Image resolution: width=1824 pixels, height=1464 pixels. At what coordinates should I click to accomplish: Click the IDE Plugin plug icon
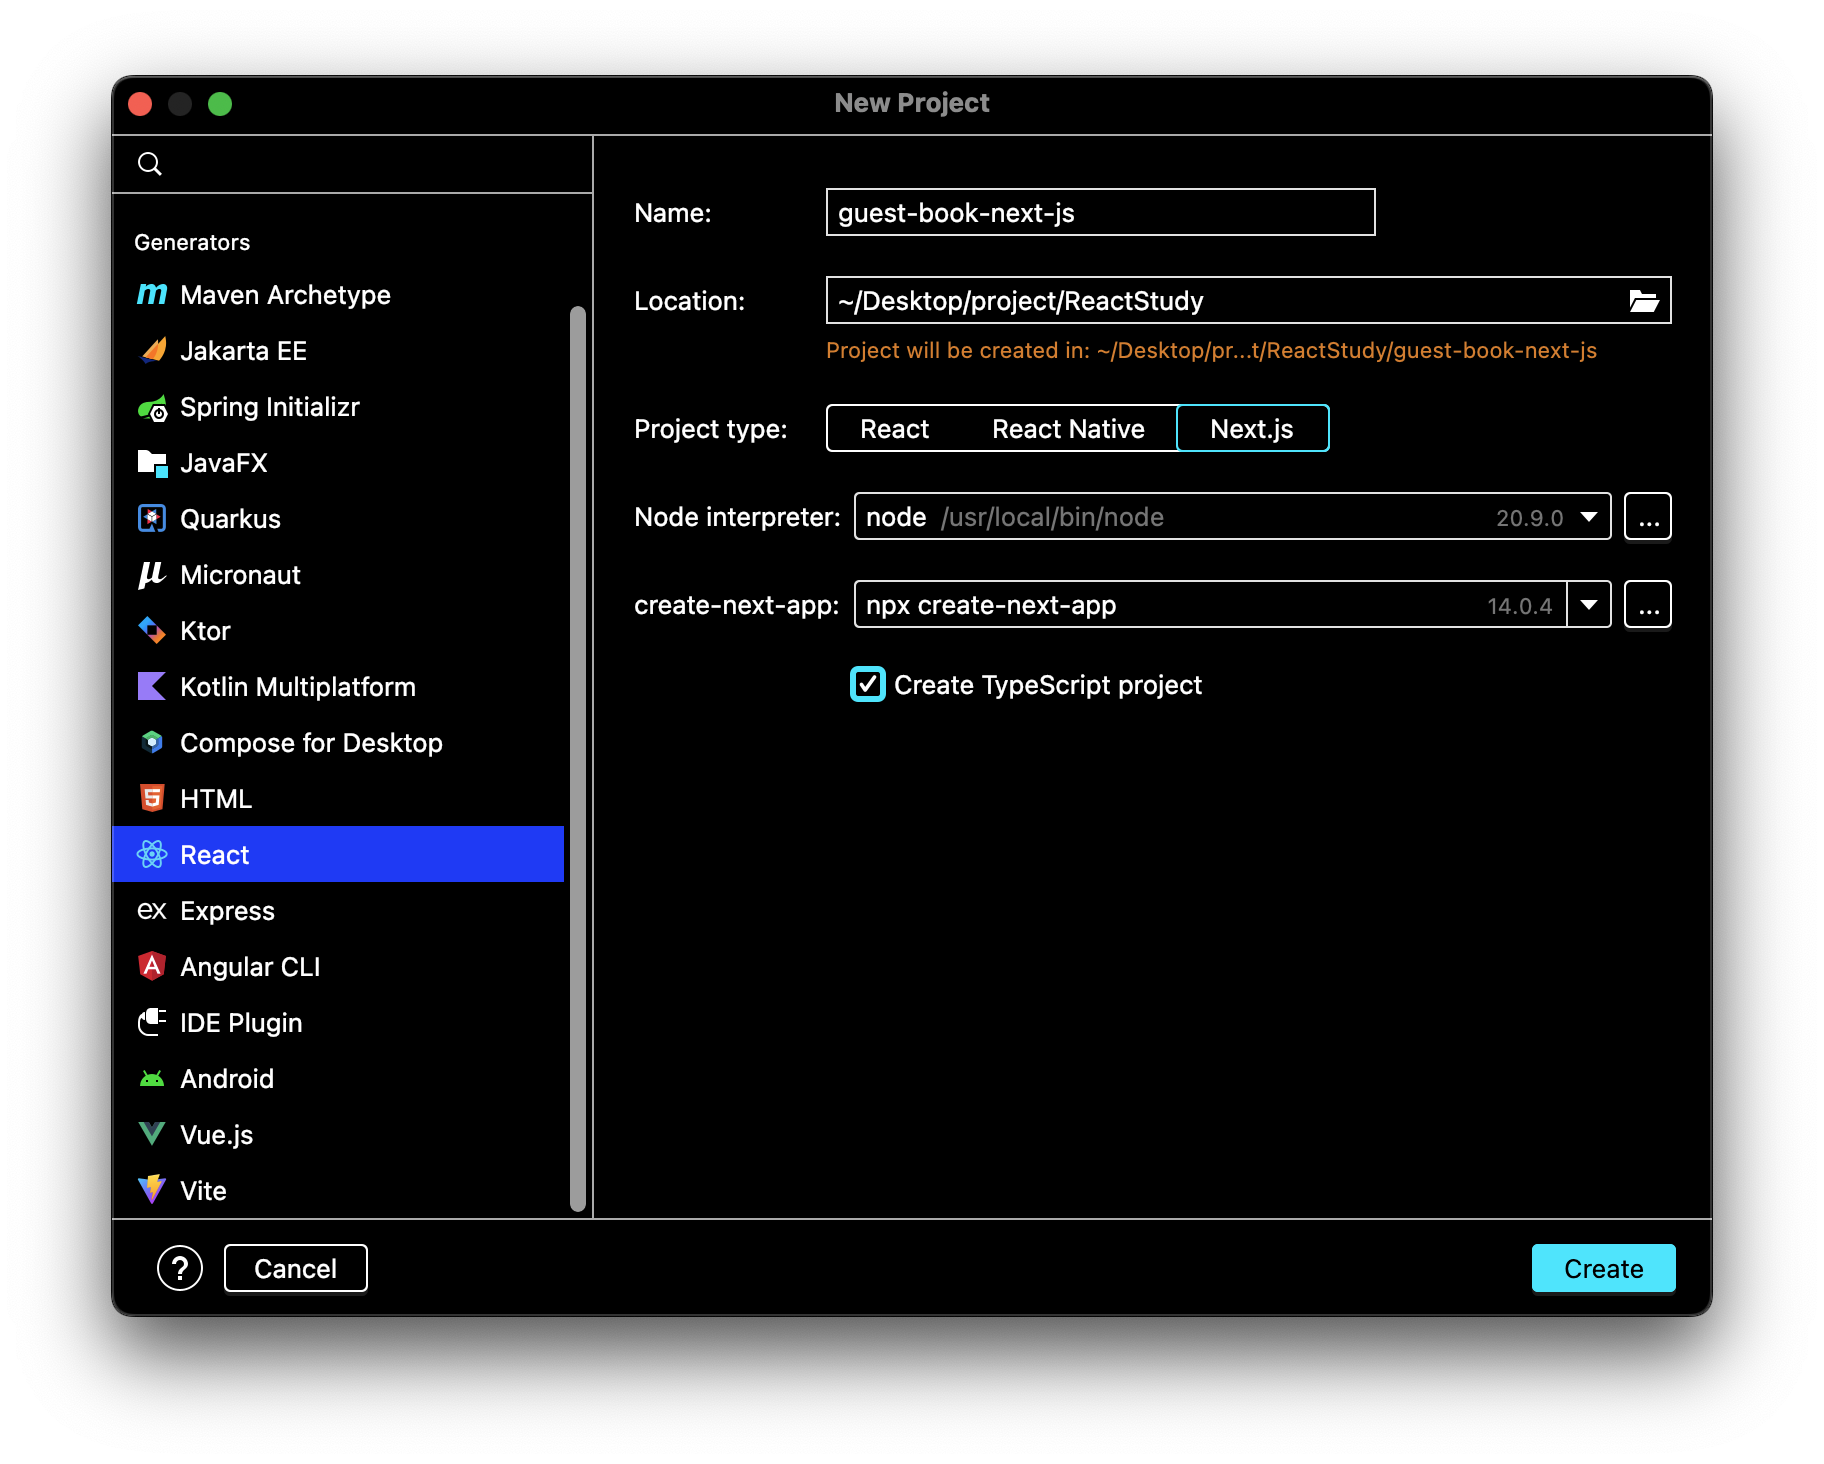pyautogui.click(x=152, y=1022)
